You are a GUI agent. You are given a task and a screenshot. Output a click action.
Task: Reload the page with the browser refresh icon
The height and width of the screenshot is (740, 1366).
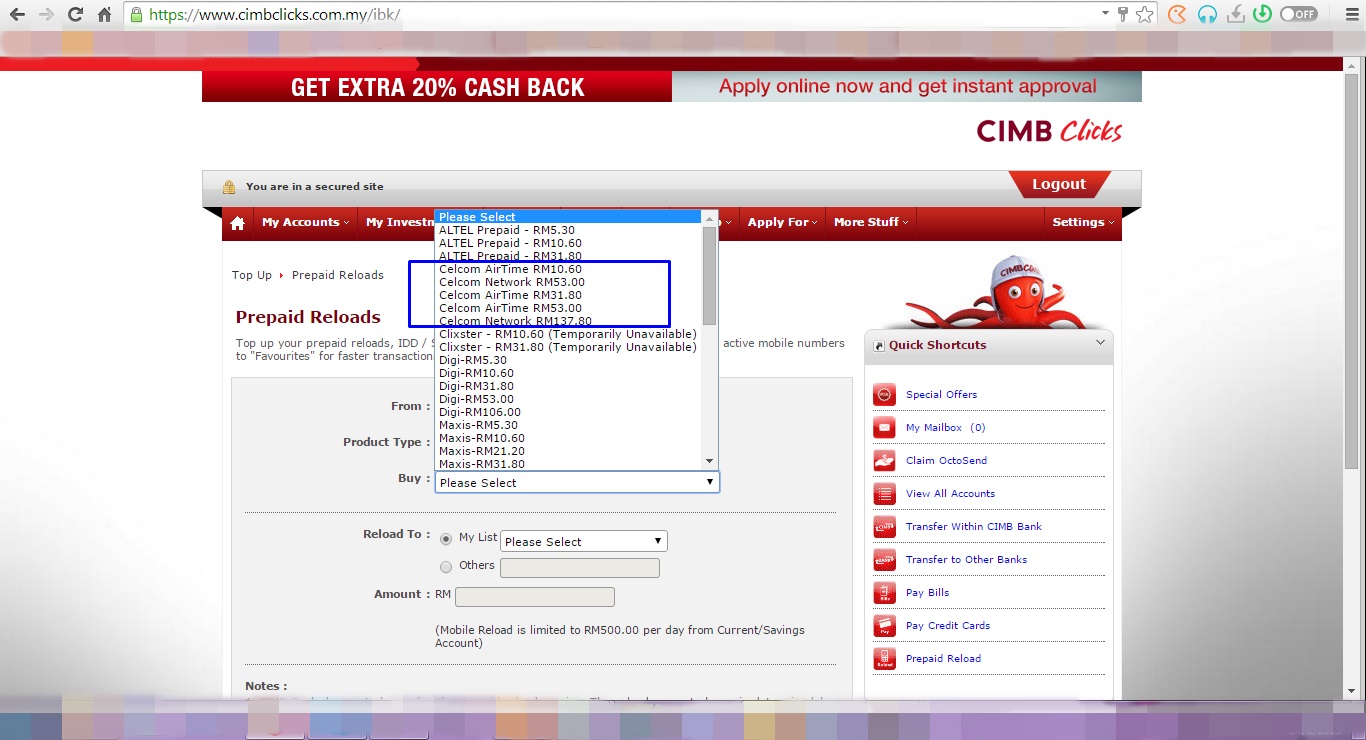[75, 15]
